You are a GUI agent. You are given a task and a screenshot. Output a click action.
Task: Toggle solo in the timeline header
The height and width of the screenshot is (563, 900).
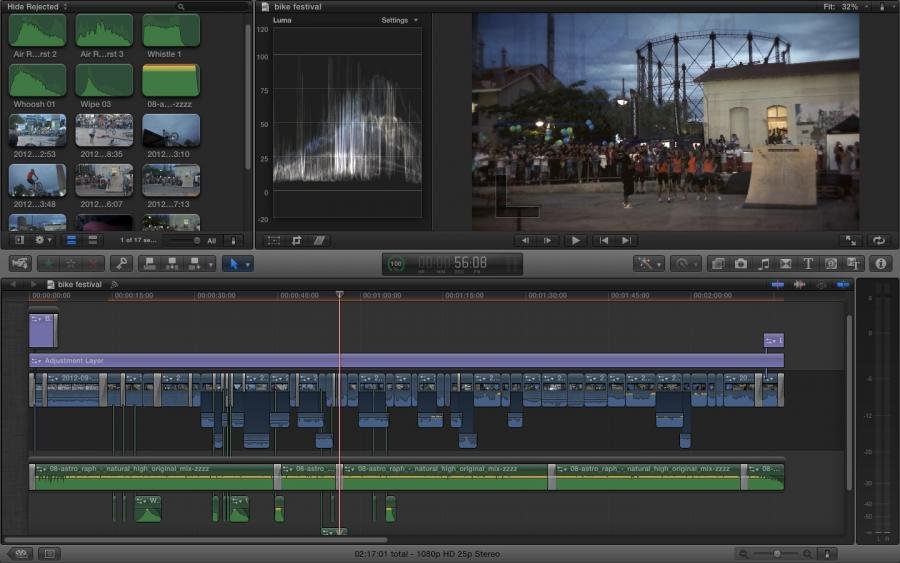[x=821, y=284]
